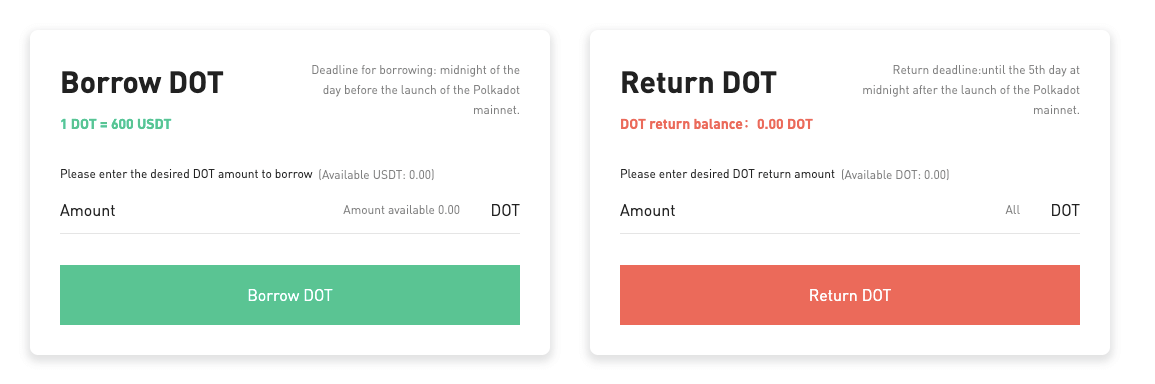Click the return deadline note

coord(971,90)
